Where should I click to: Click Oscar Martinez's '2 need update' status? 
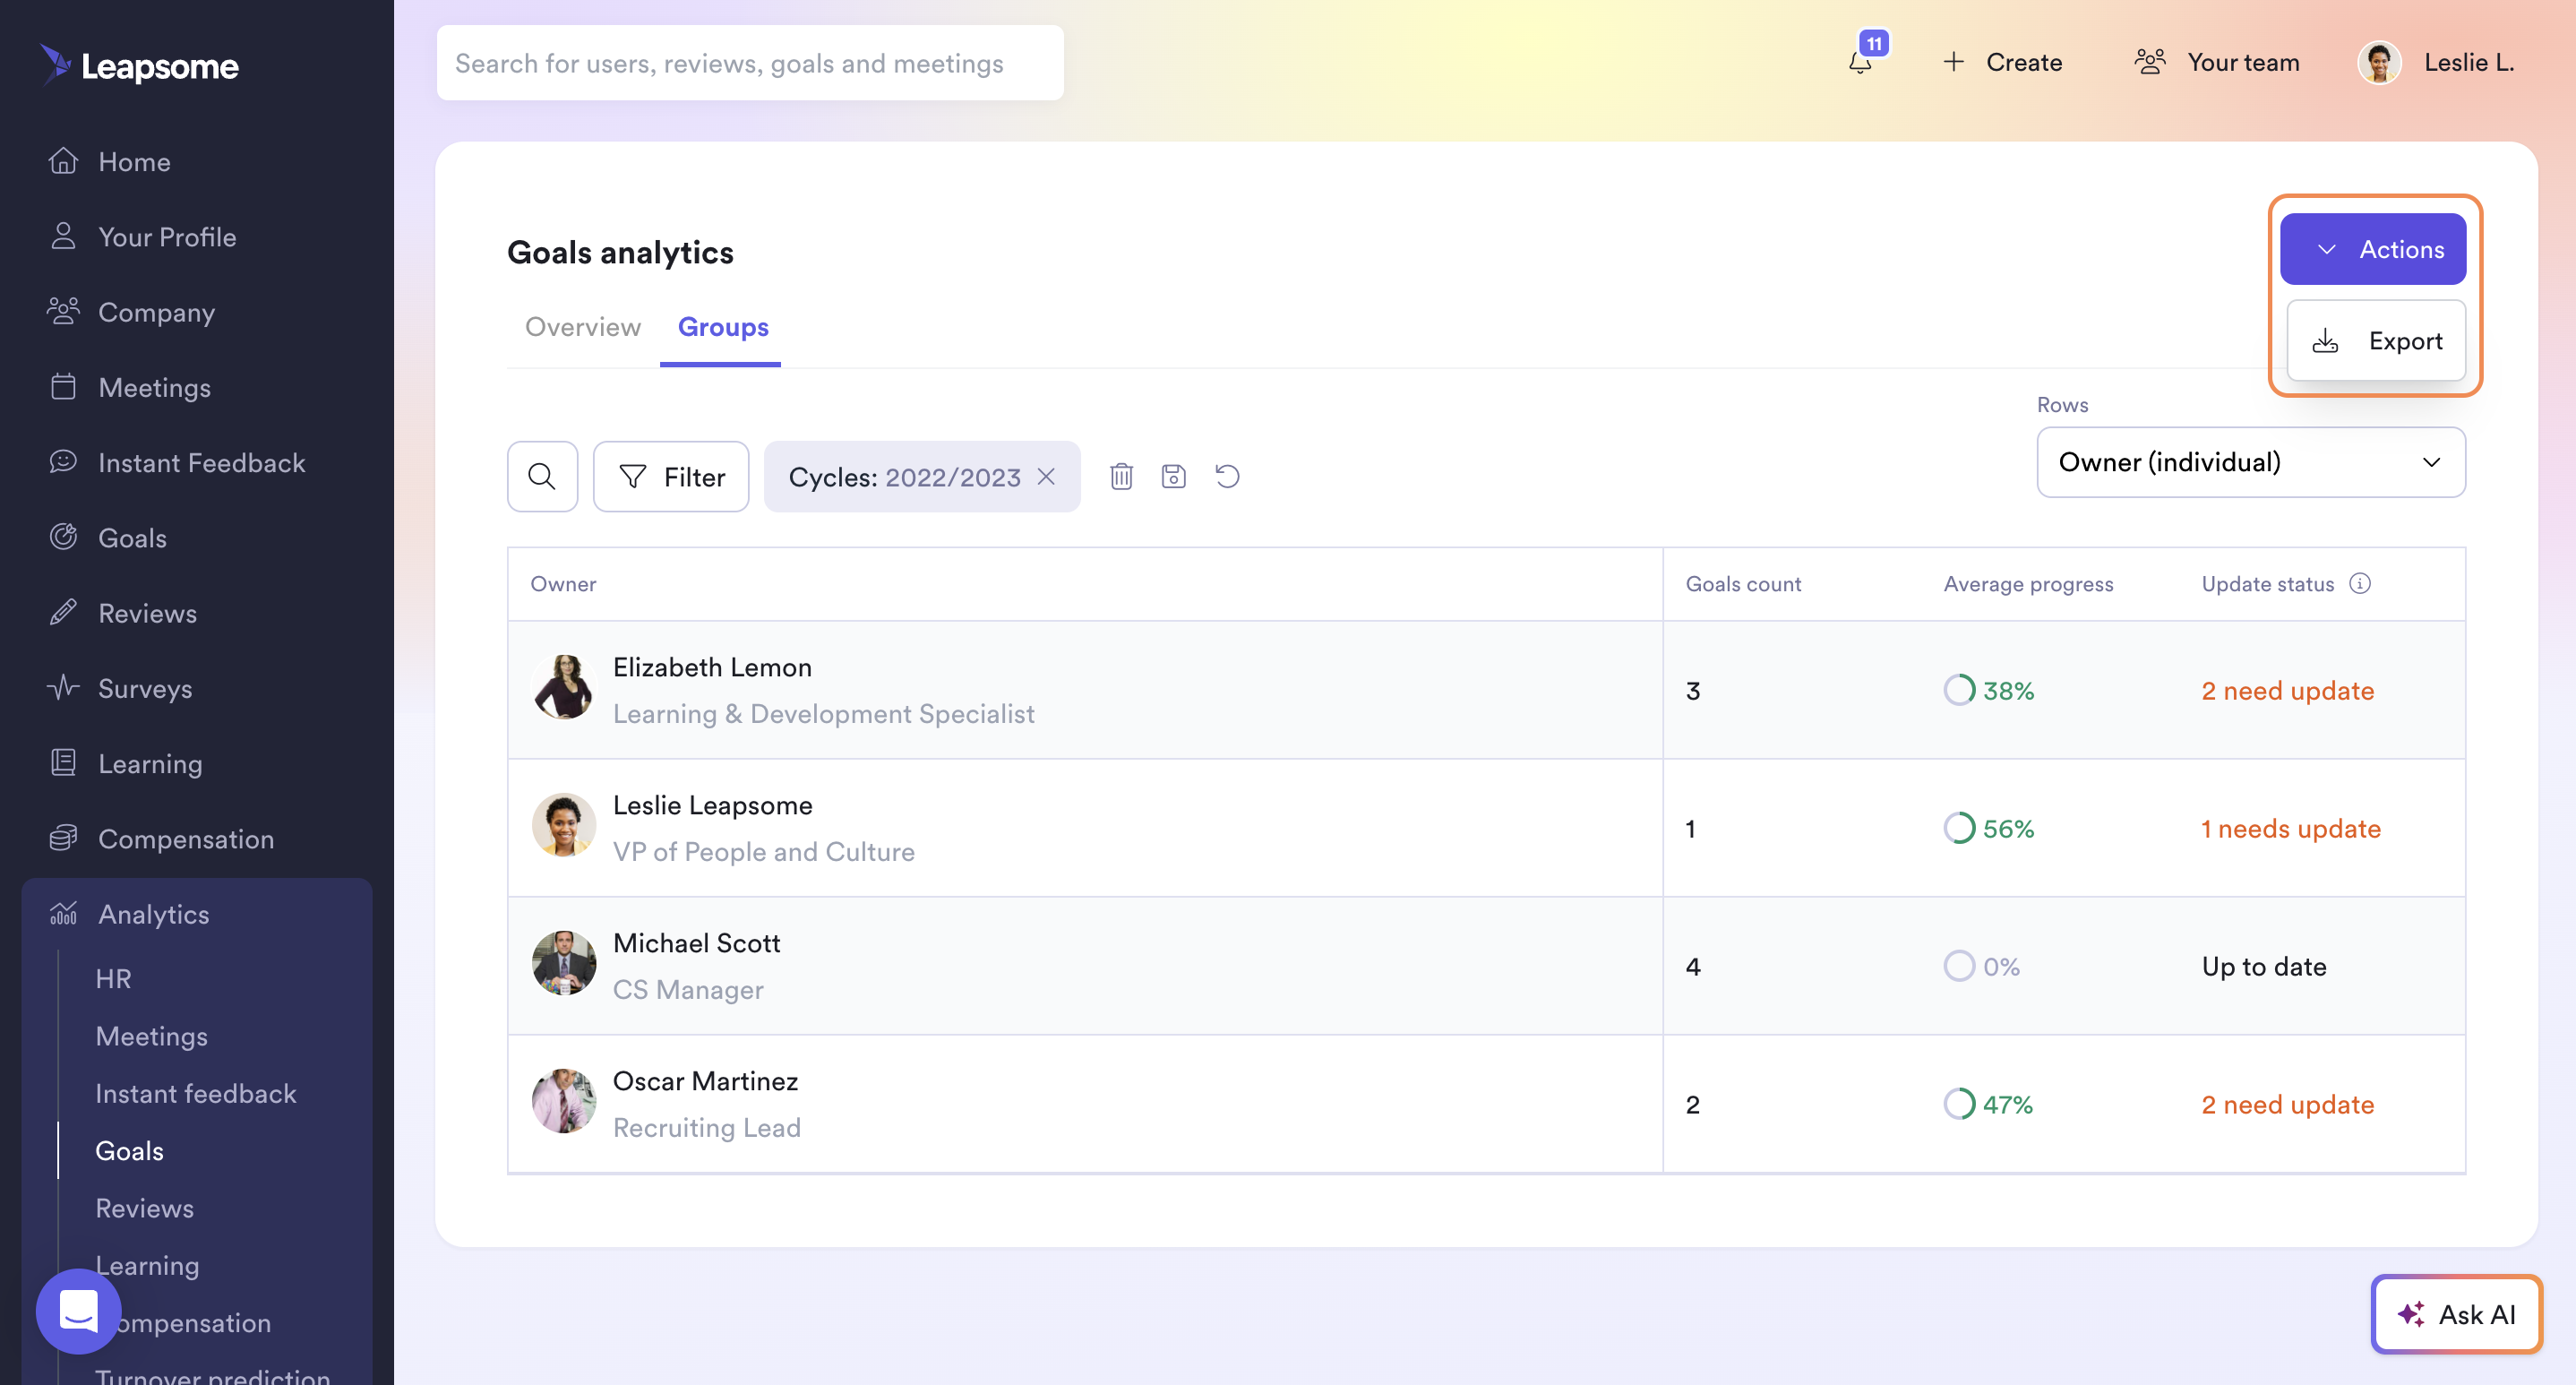(2287, 1105)
